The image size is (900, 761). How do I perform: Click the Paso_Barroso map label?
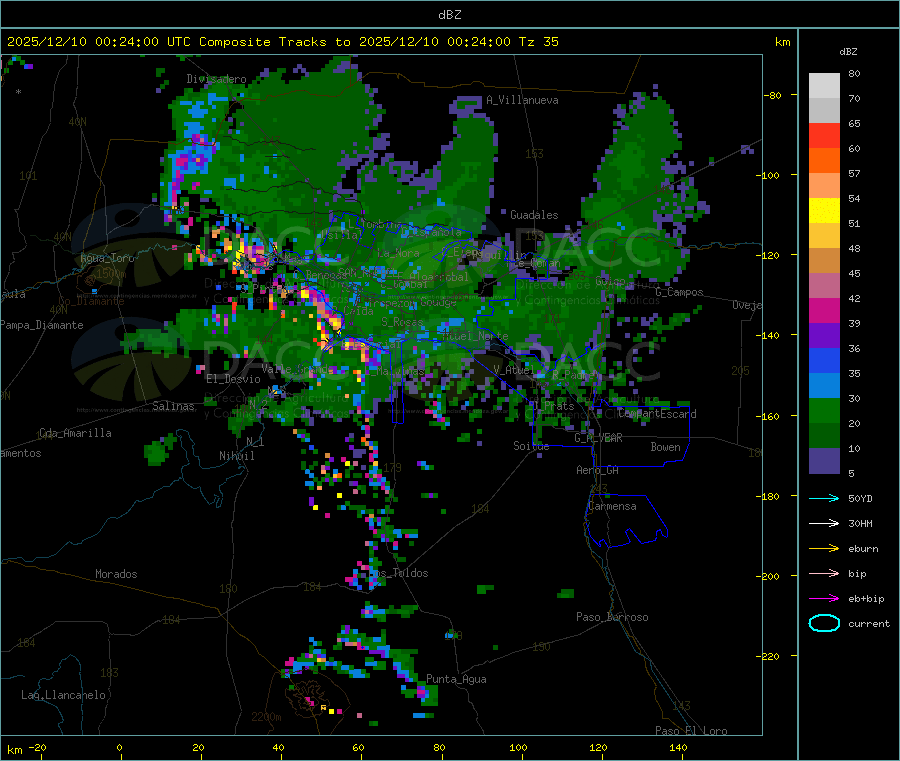612,617
